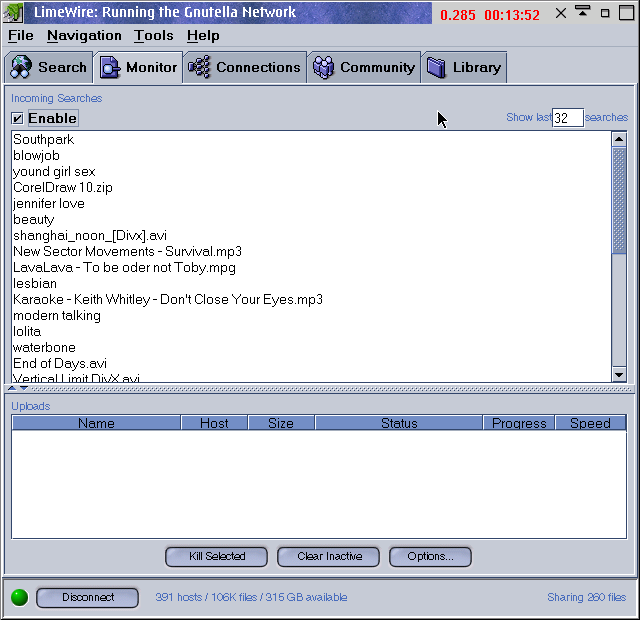The width and height of the screenshot is (640, 620).
Task: Click the Library book icon
Action: (436, 67)
